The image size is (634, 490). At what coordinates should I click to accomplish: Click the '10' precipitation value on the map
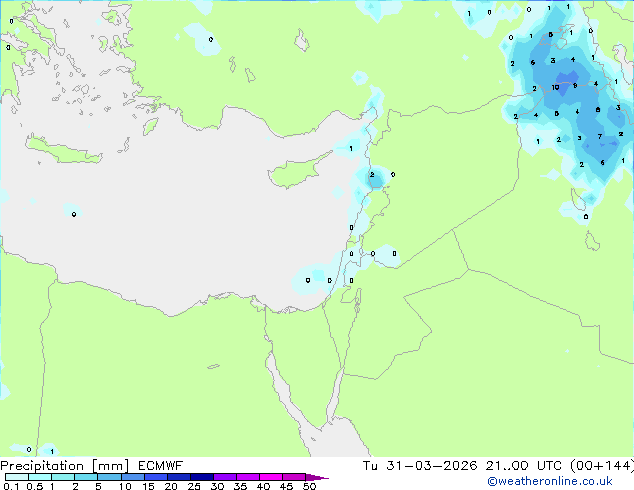tap(555, 87)
